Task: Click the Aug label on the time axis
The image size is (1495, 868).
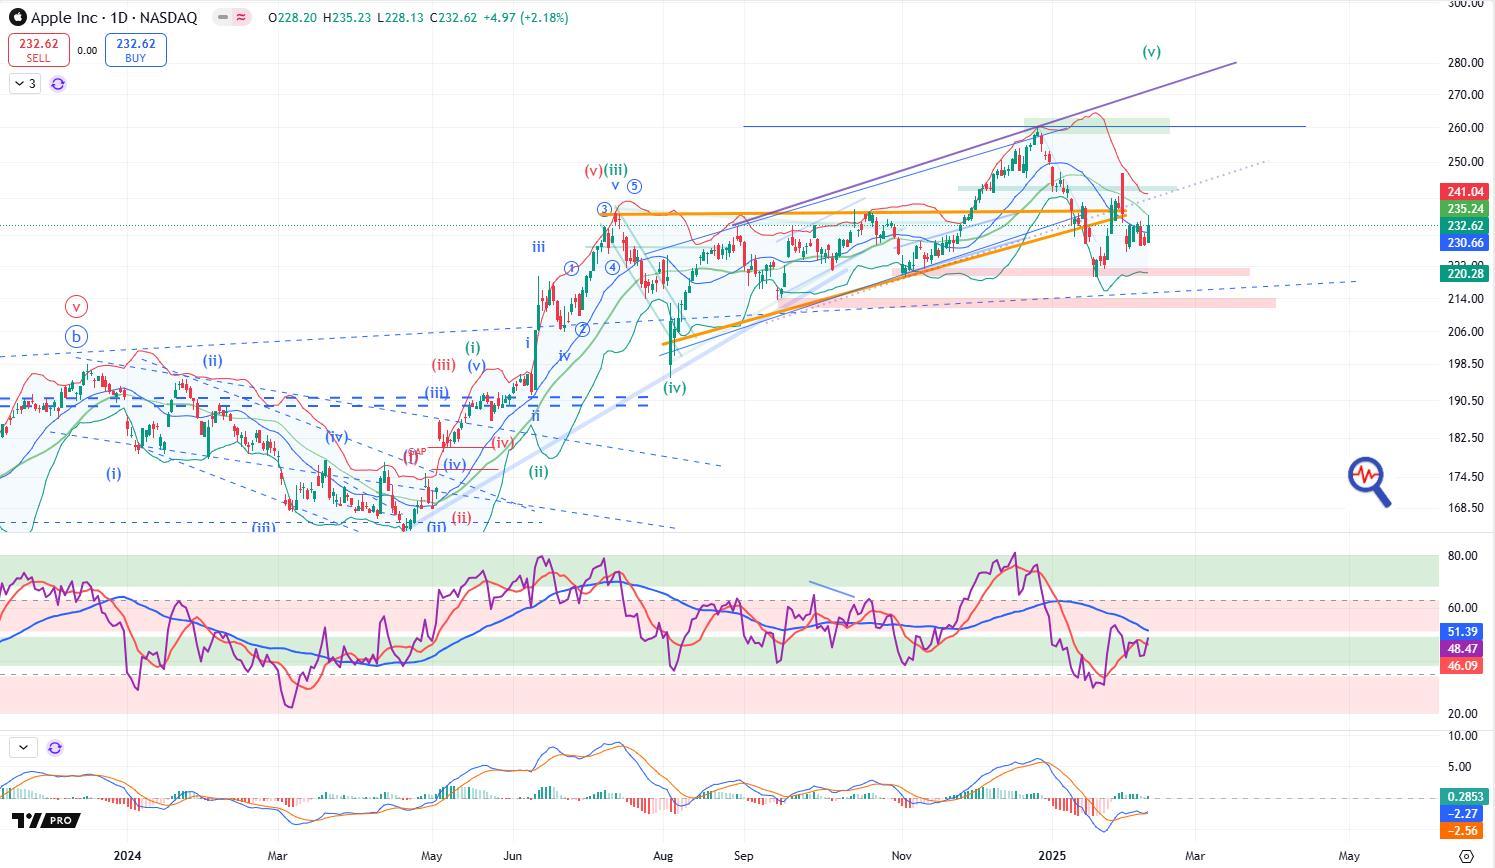Action: [664, 856]
